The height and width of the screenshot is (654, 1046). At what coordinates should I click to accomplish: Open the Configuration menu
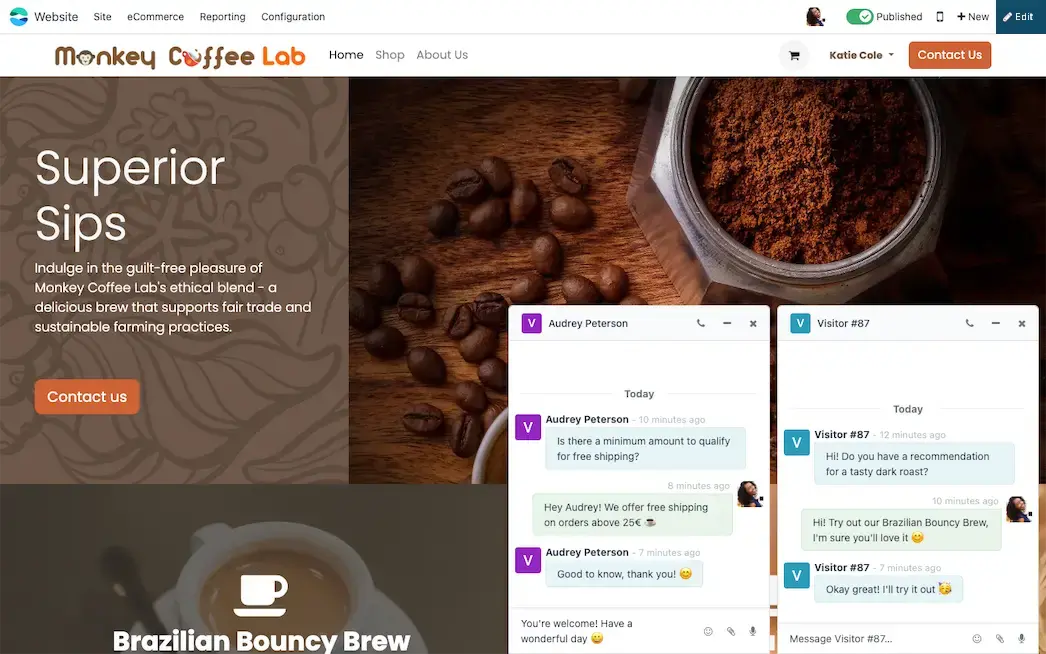pos(293,17)
